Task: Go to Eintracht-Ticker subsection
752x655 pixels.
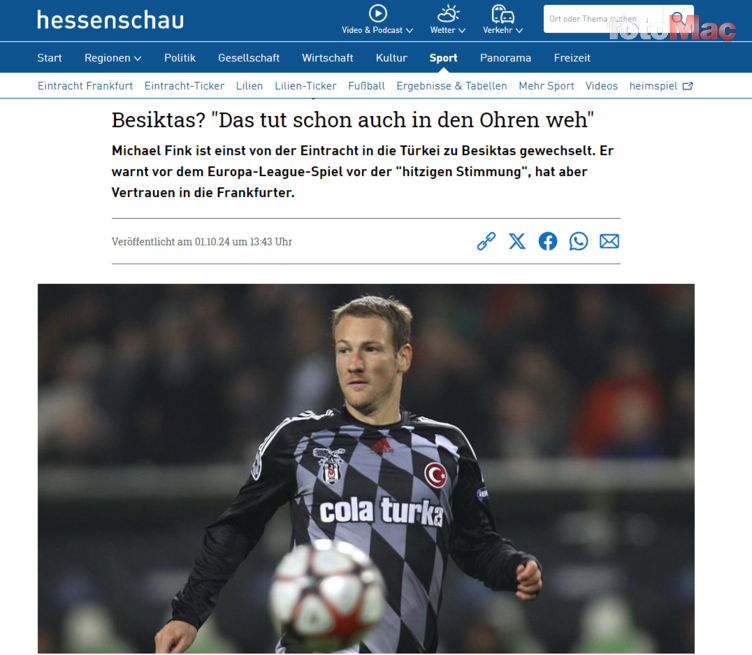Action: (184, 86)
